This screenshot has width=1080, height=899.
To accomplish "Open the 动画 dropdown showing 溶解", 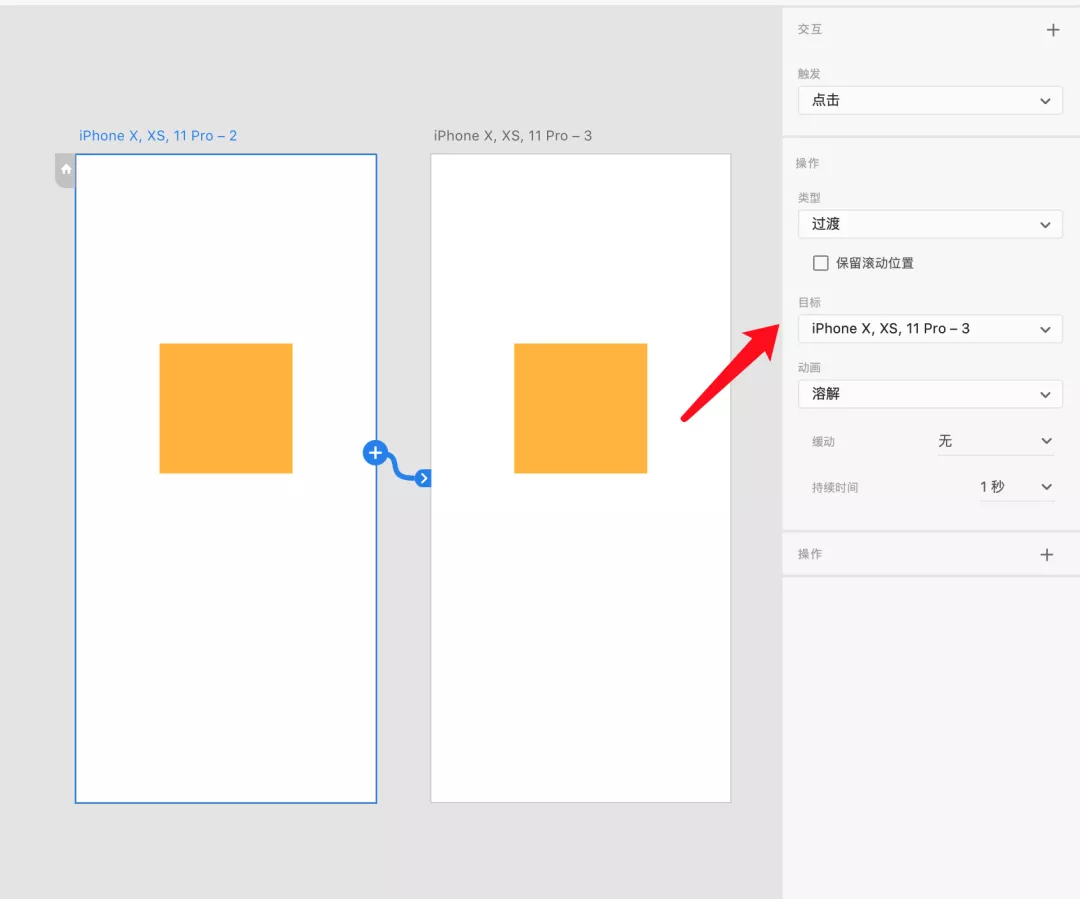I will coord(930,394).
